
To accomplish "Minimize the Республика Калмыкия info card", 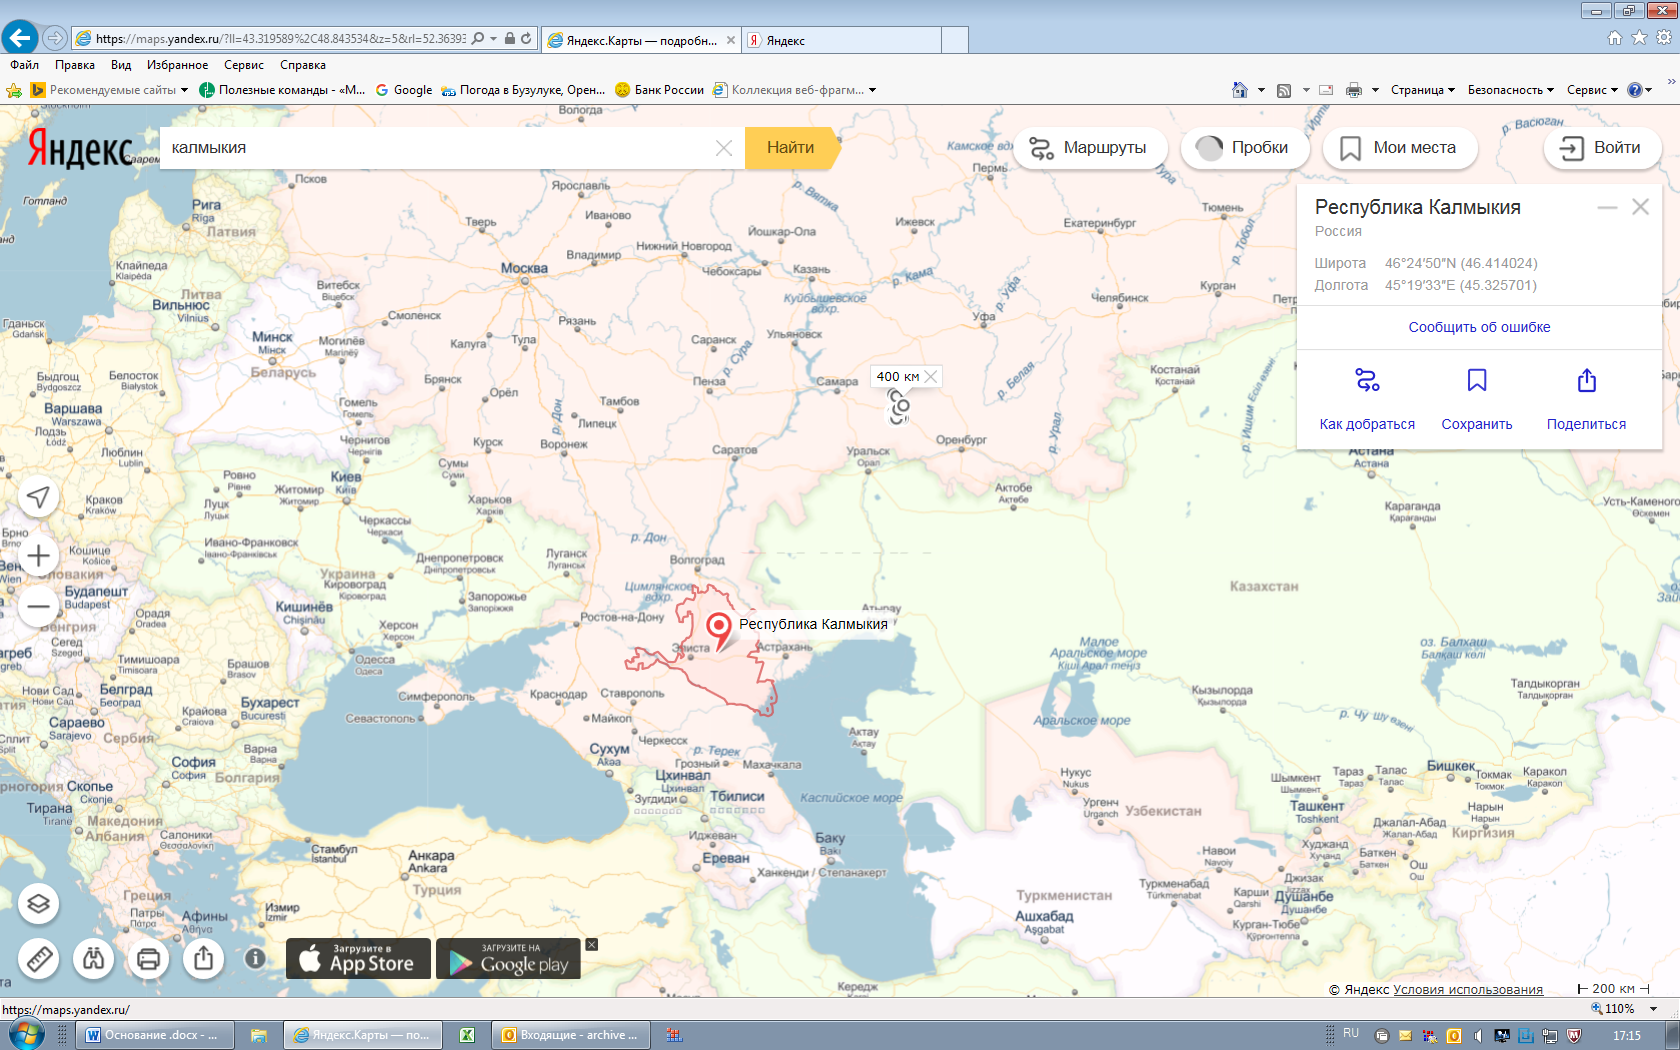I will [x=1607, y=207].
